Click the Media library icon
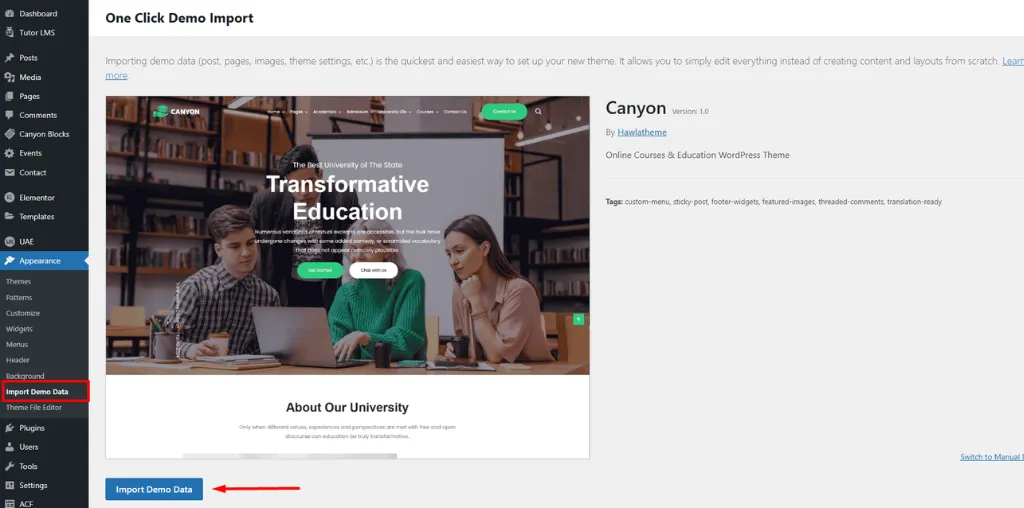The height and width of the screenshot is (508, 1024). (9, 77)
